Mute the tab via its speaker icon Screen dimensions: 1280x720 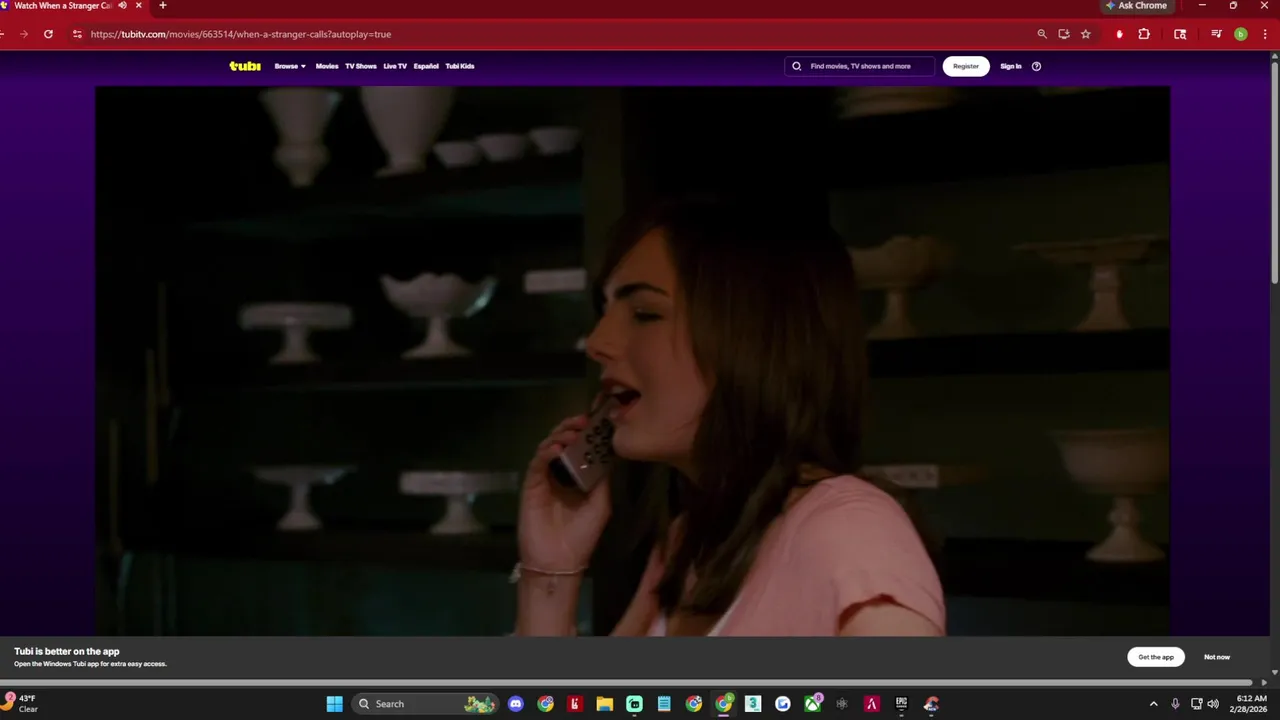pos(122,6)
